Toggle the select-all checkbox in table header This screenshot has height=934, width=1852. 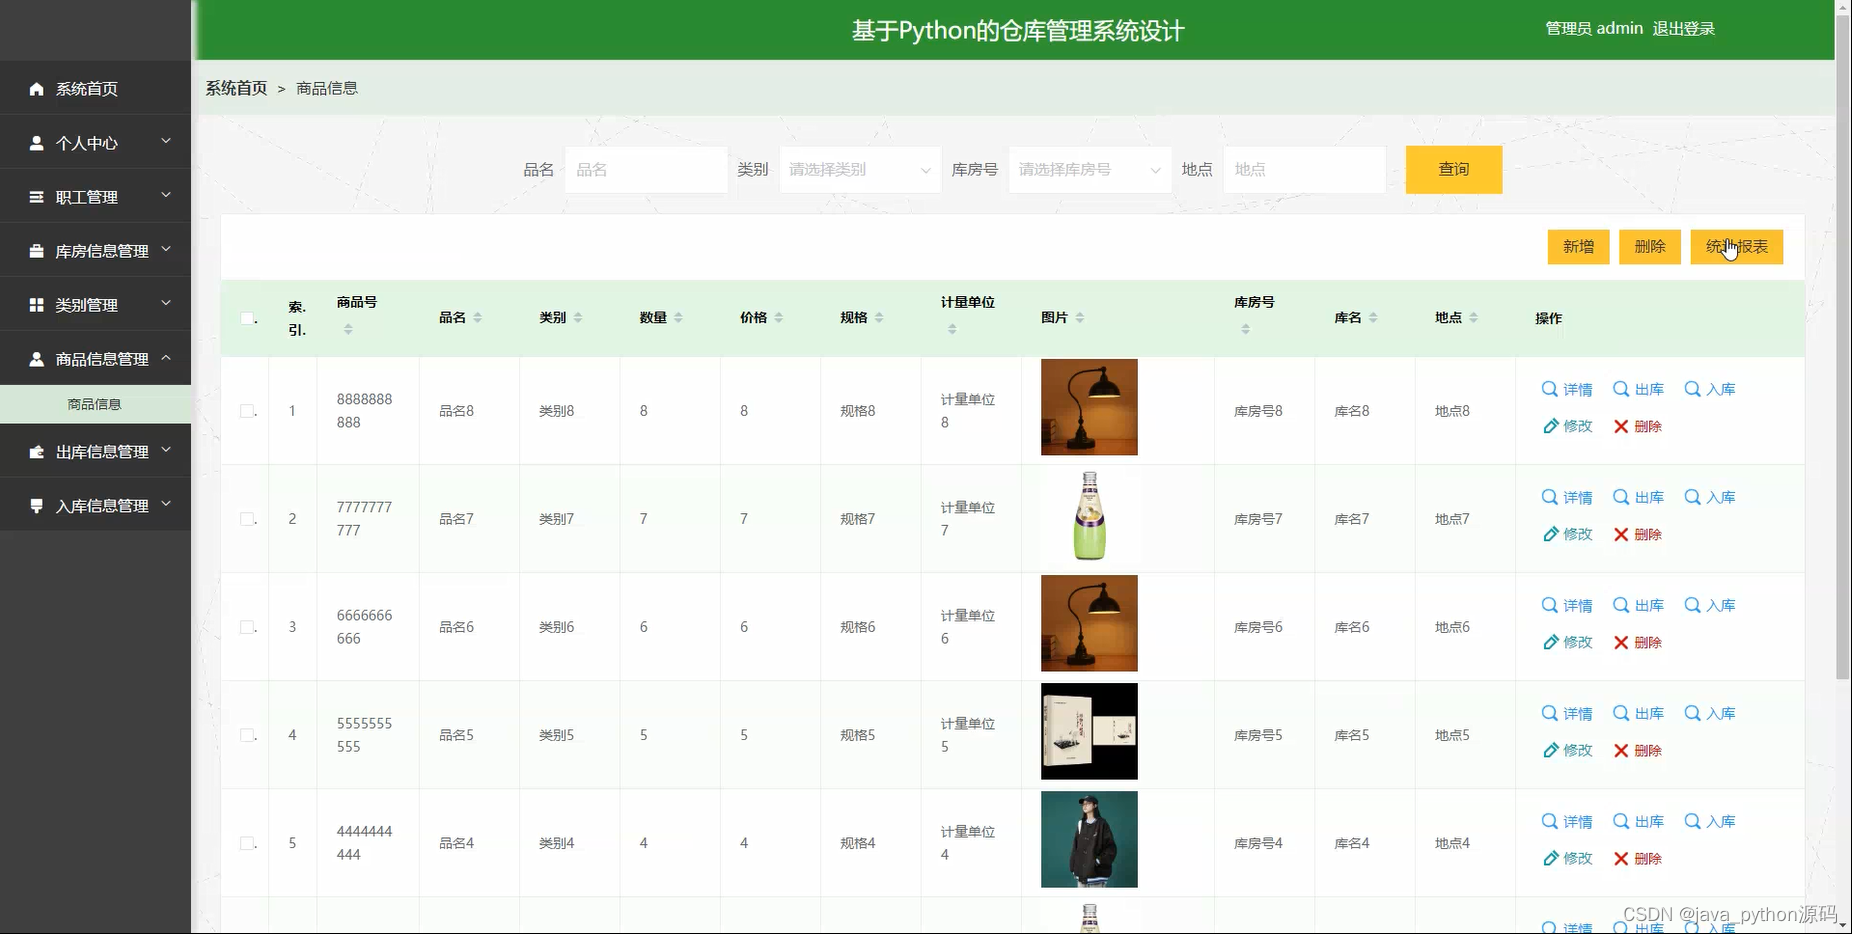point(247,318)
